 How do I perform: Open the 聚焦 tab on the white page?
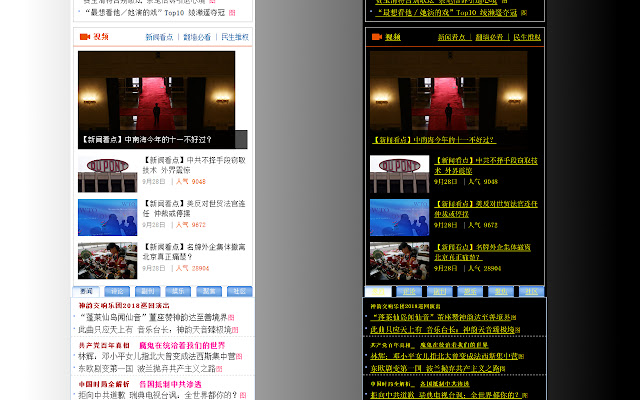point(209,291)
